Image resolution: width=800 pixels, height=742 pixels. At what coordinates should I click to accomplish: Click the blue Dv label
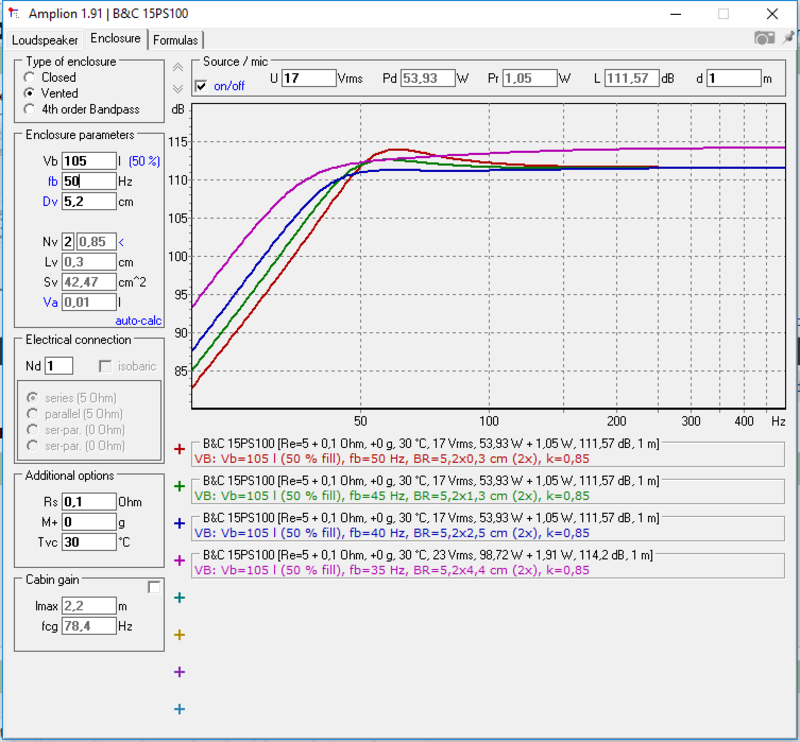50,202
